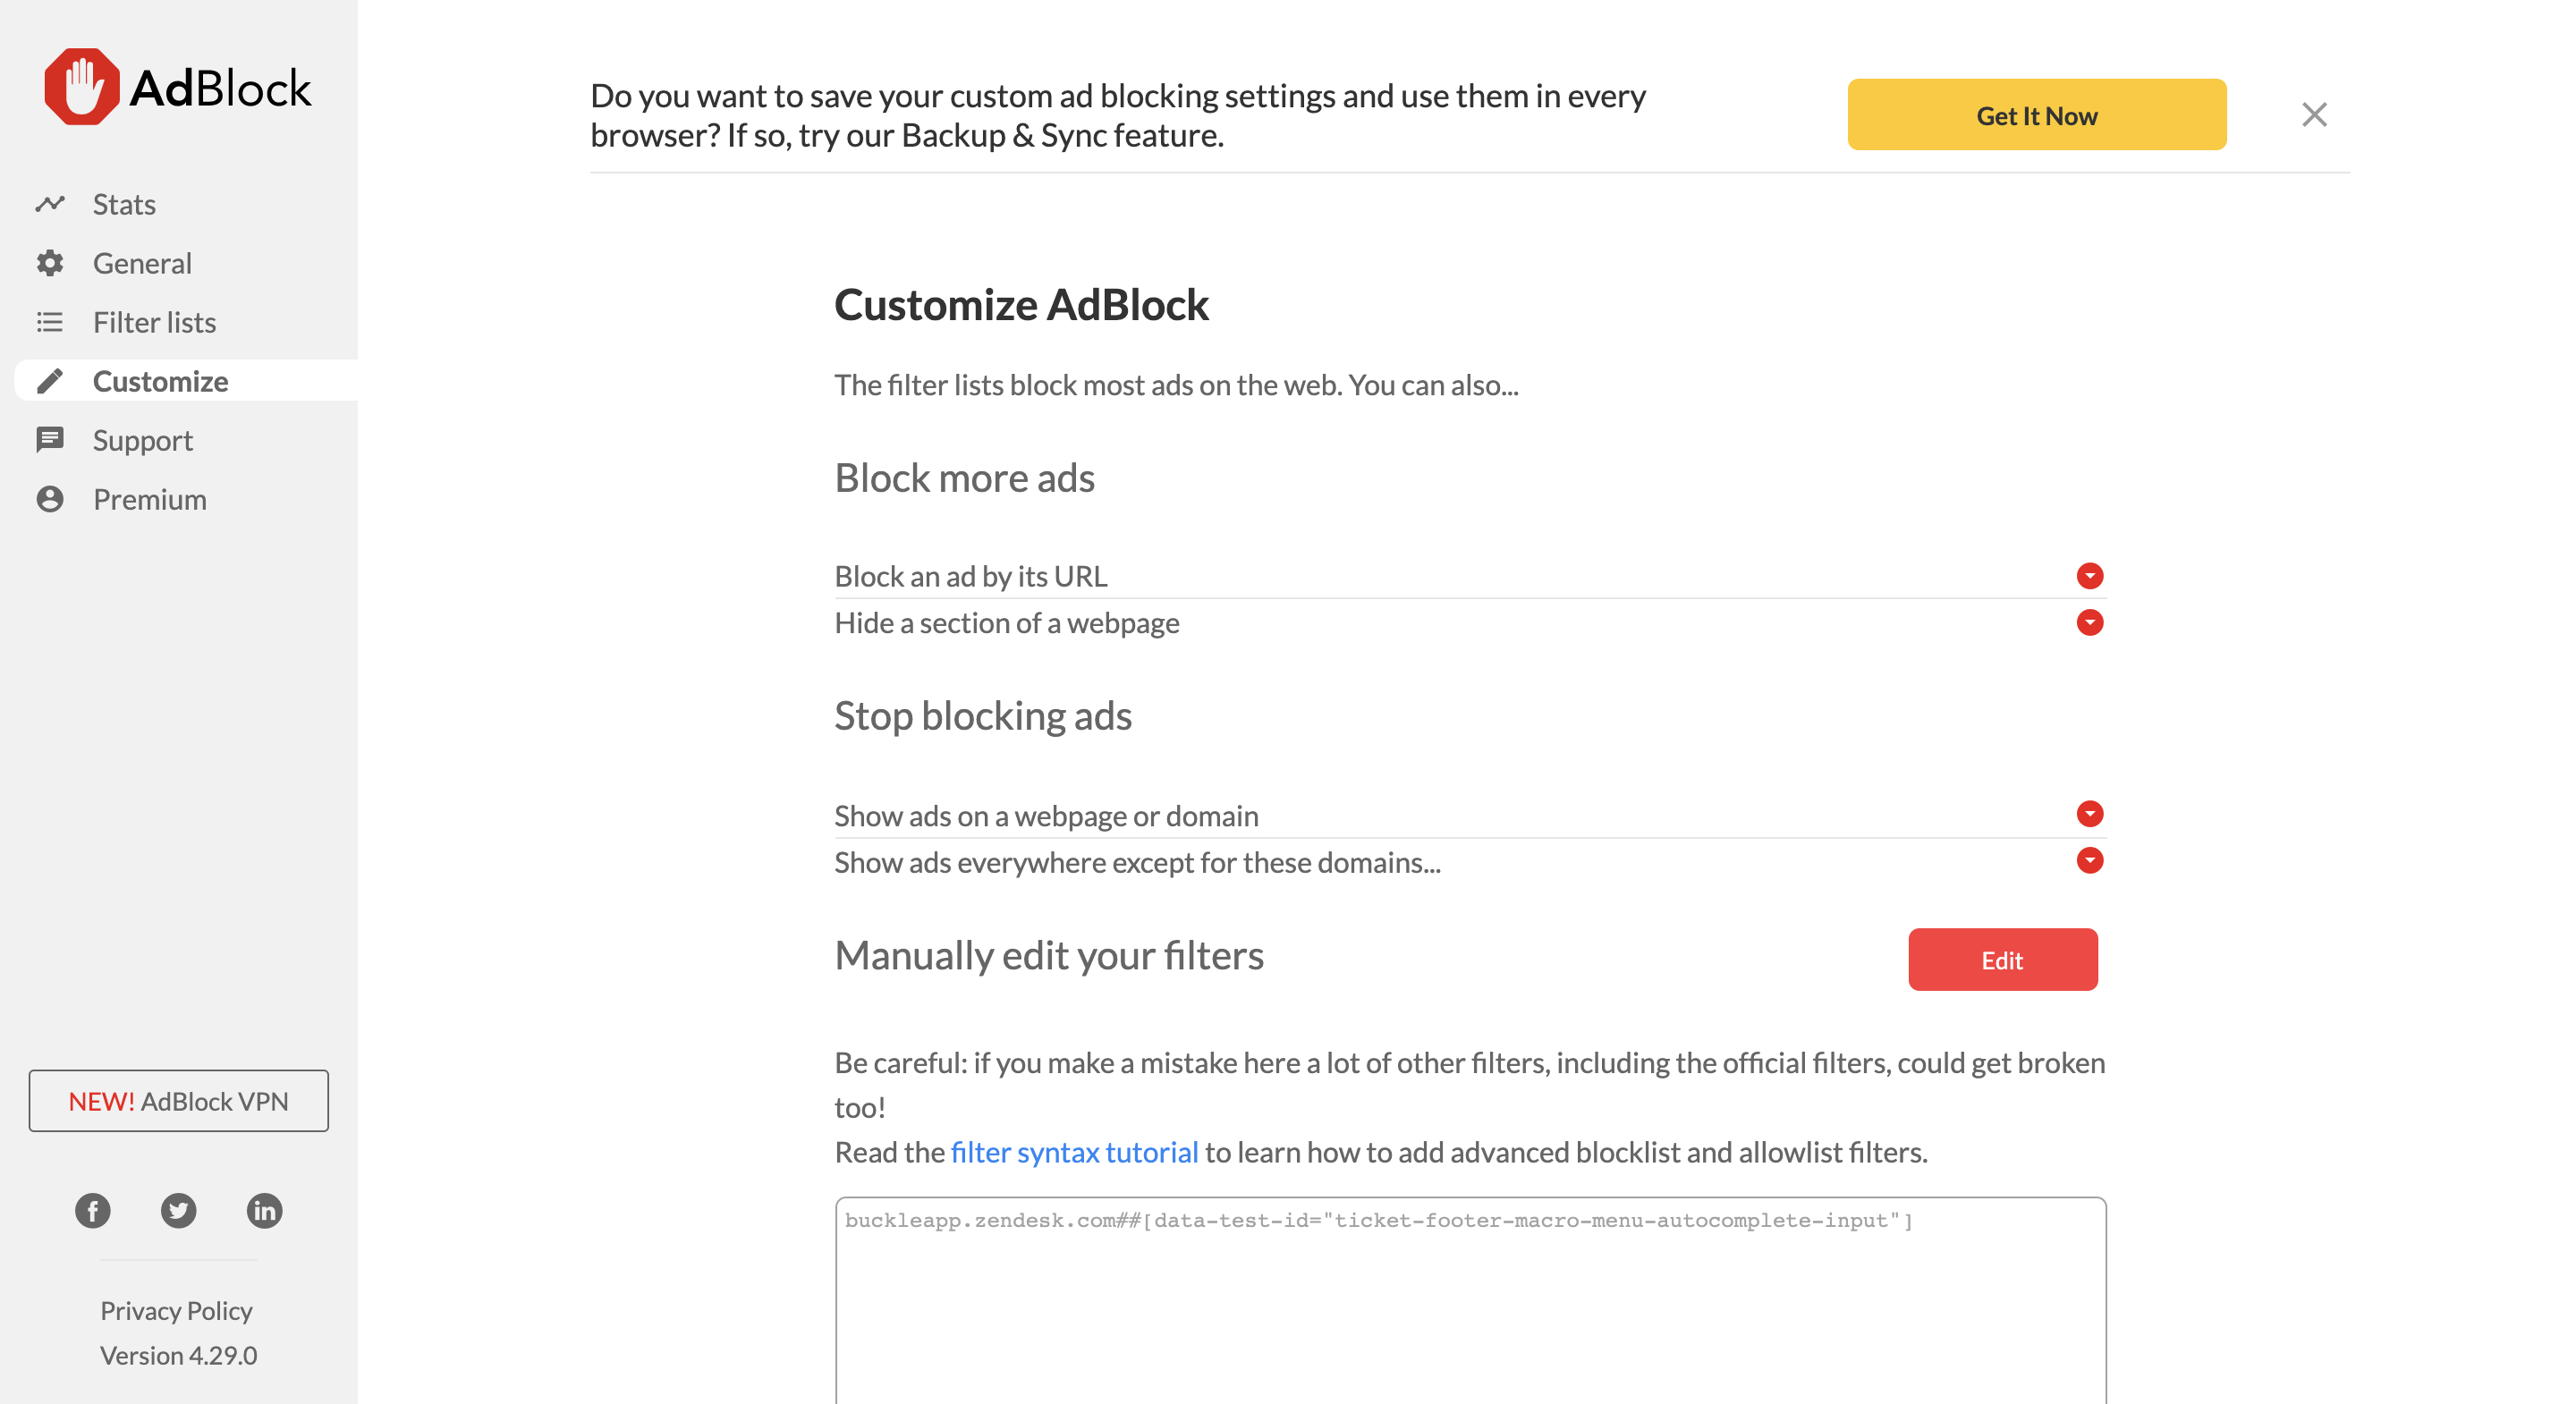This screenshot has height=1404, width=2576.
Task: Click the Stats chart icon
Action: (x=50, y=204)
